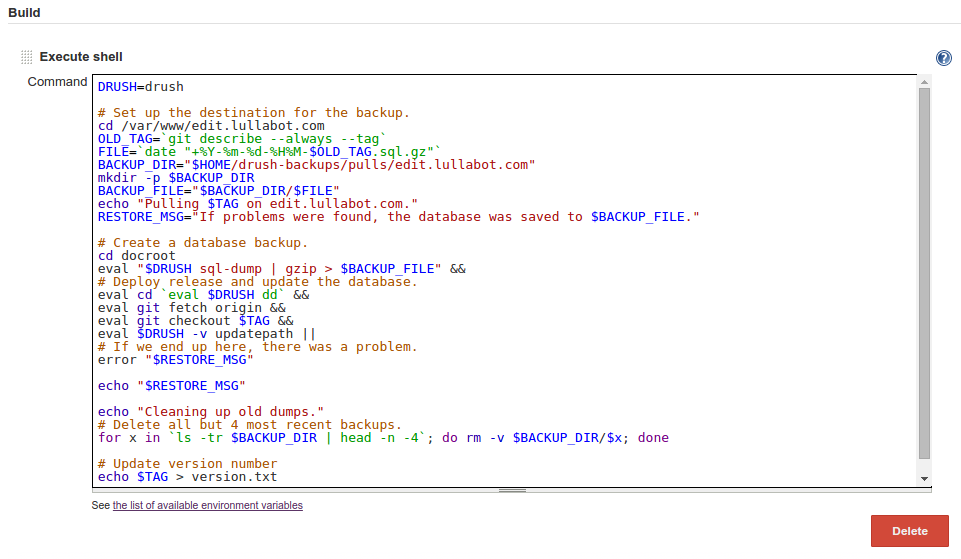961x559 pixels.
Task: Click the eval cd `eval $DRUSH dd` line
Action: [203, 295]
